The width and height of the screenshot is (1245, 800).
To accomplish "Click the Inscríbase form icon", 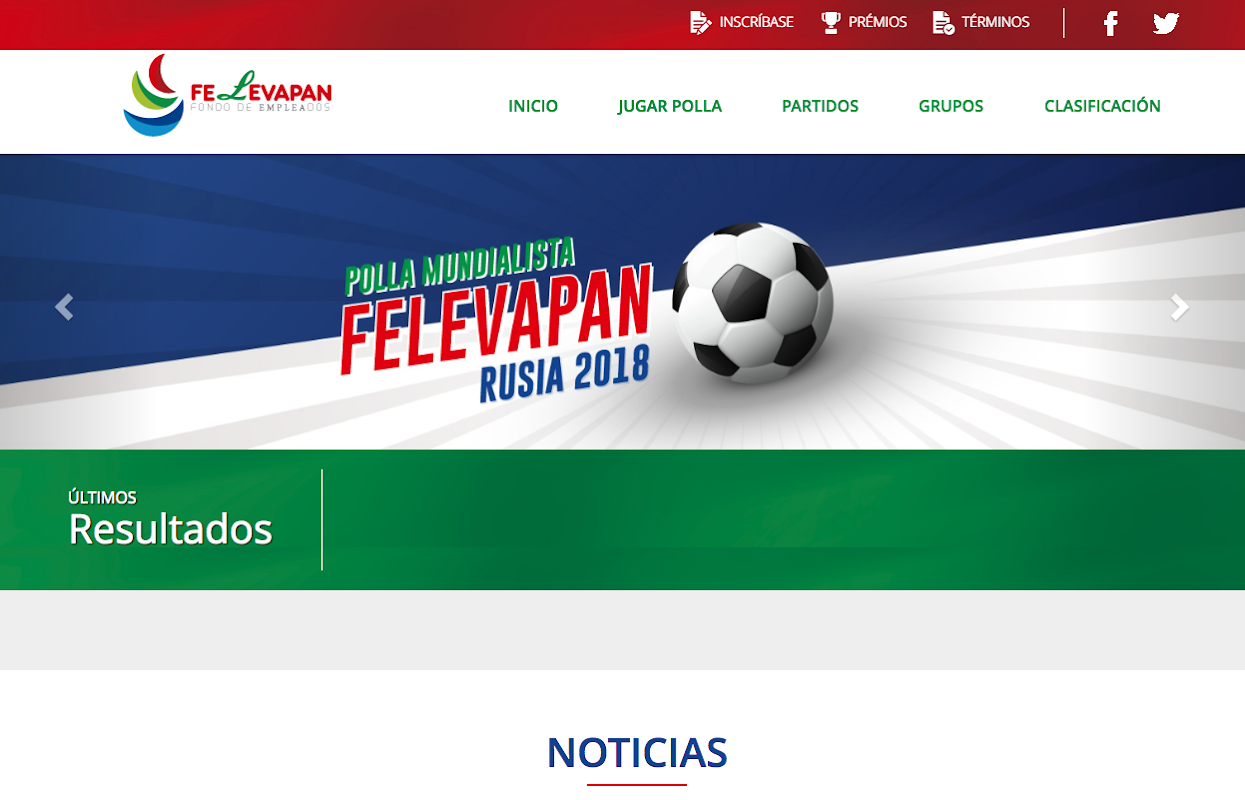I will point(701,22).
